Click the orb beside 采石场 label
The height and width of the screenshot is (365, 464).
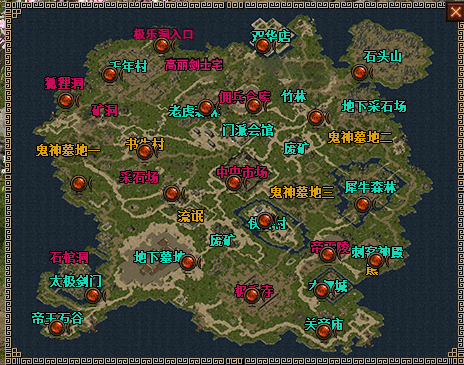(x=172, y=193)
